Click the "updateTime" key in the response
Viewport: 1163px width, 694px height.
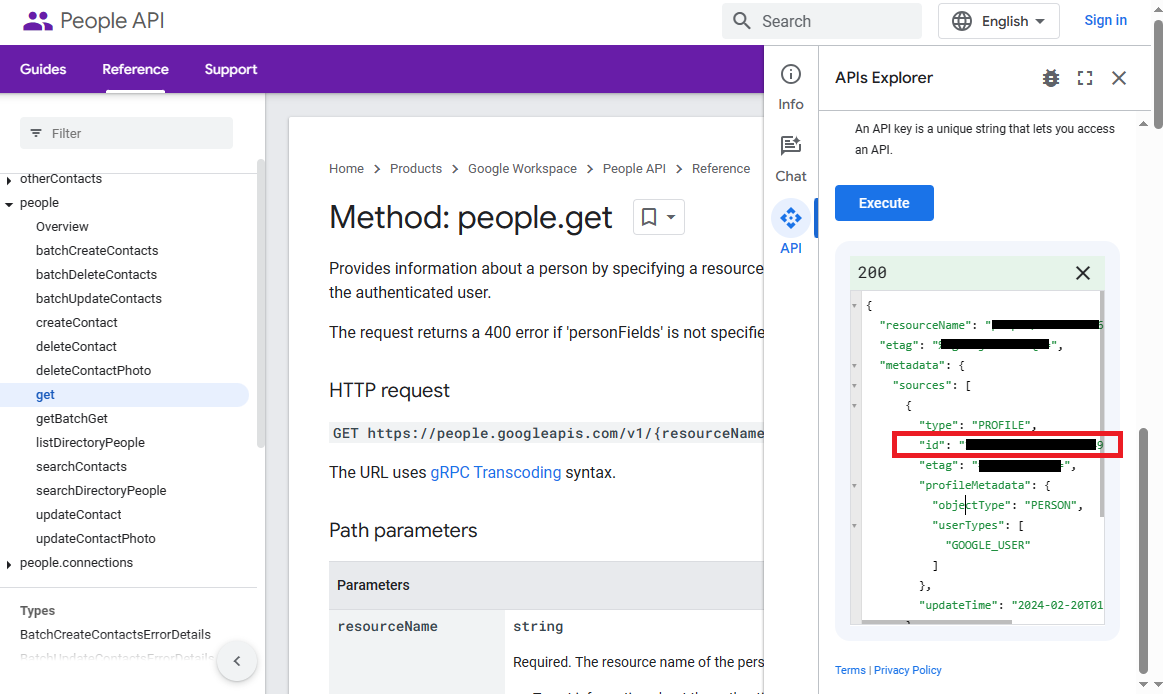pos(958,605)
